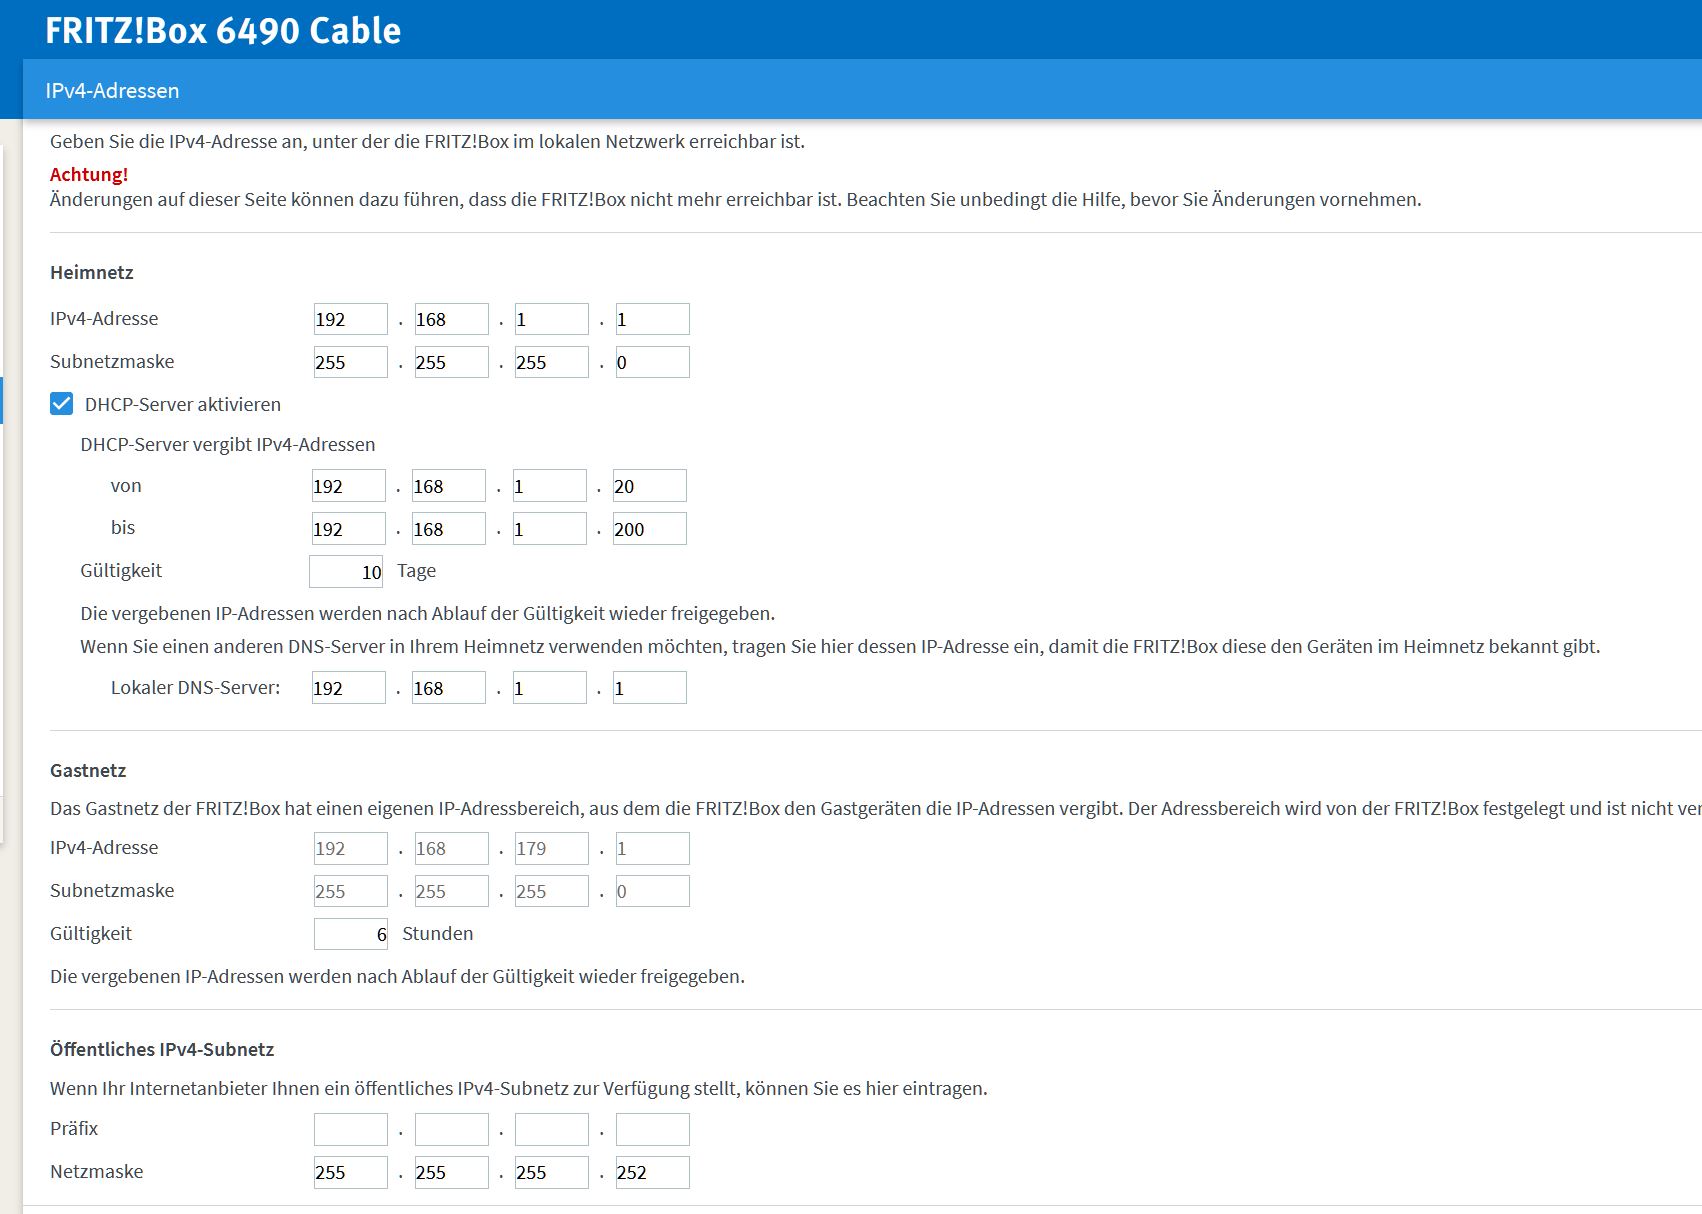Click the 'Präfix' label
This screenshot has height=1214, width=1702.
[x=74, y=1128]
